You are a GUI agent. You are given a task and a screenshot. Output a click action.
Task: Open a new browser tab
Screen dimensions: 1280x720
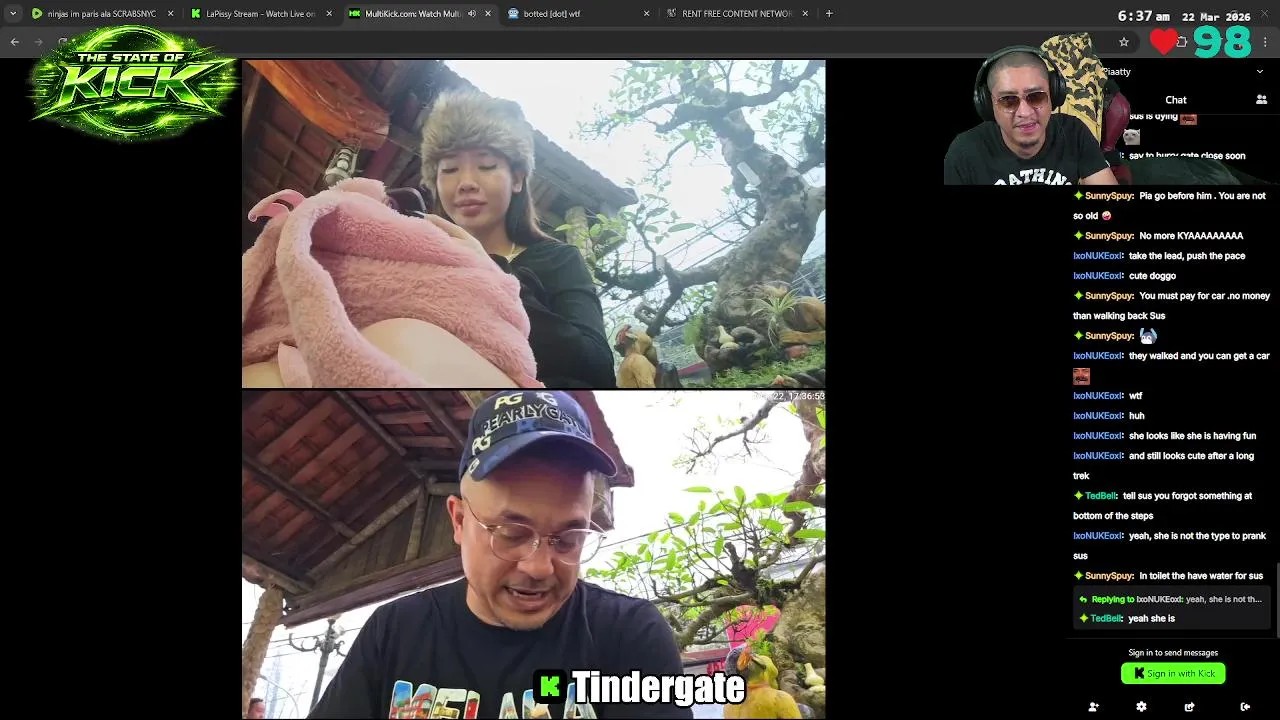tap(829, 14)
